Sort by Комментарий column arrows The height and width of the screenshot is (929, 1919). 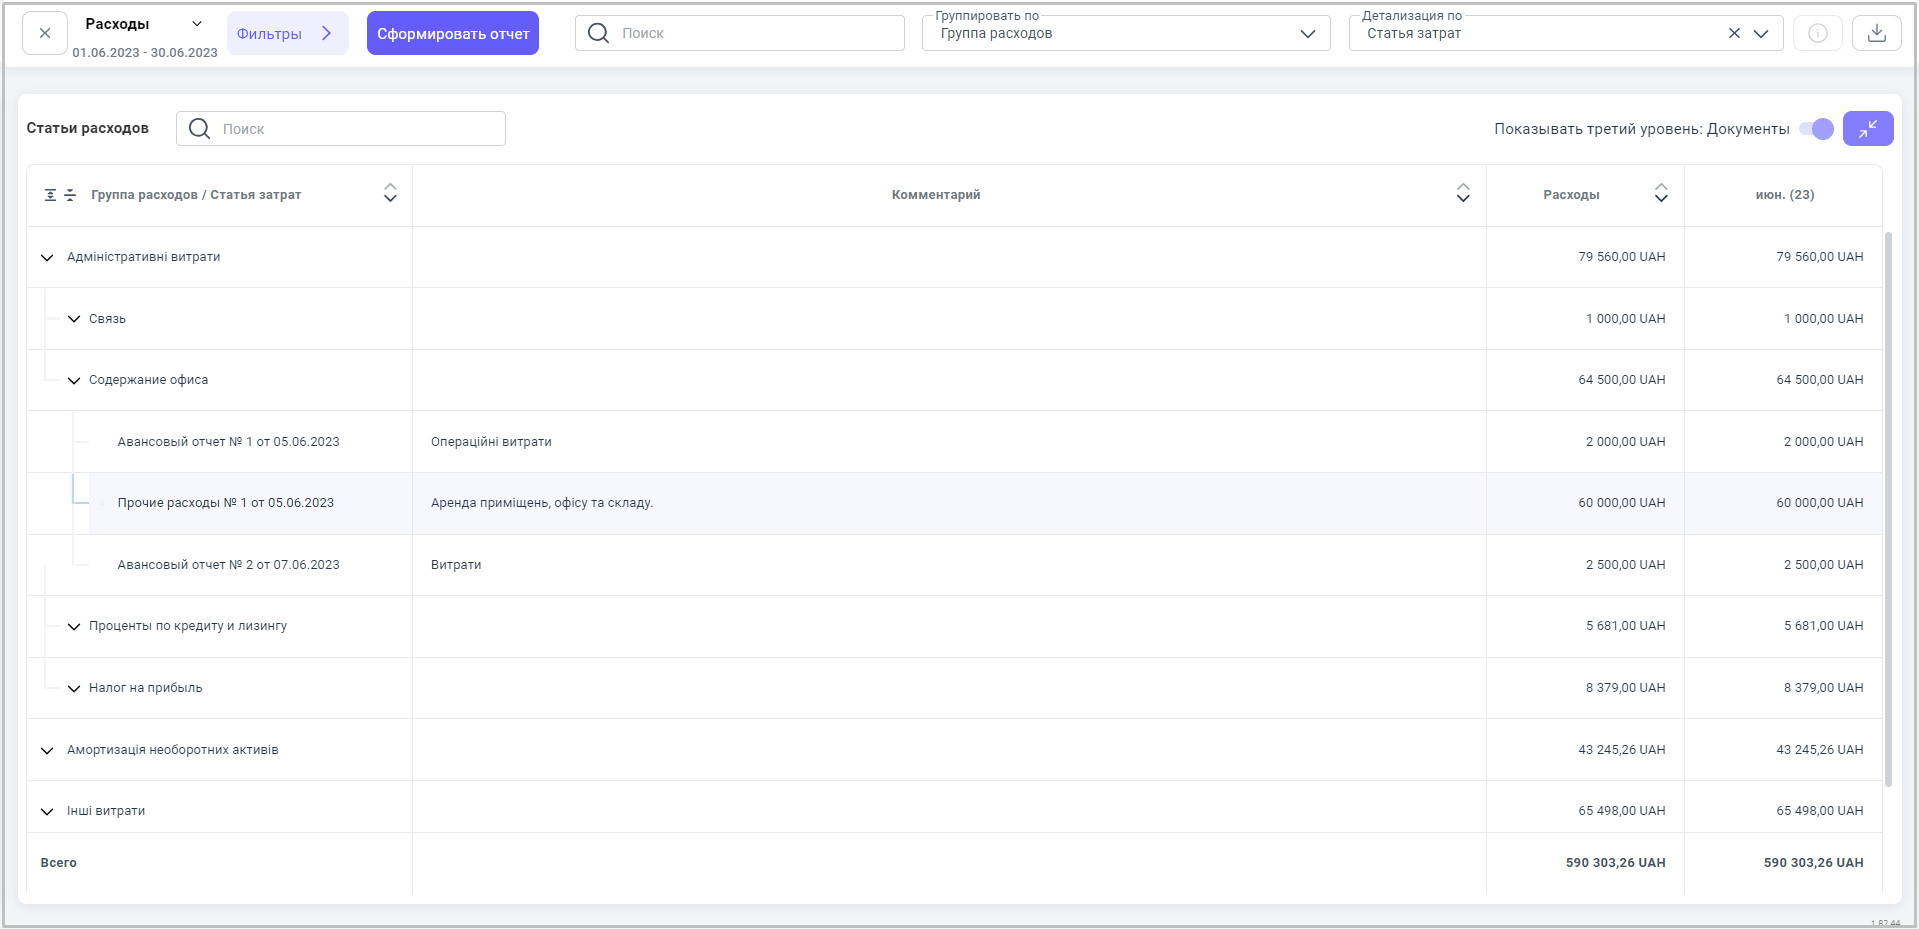pos(1463,194)
